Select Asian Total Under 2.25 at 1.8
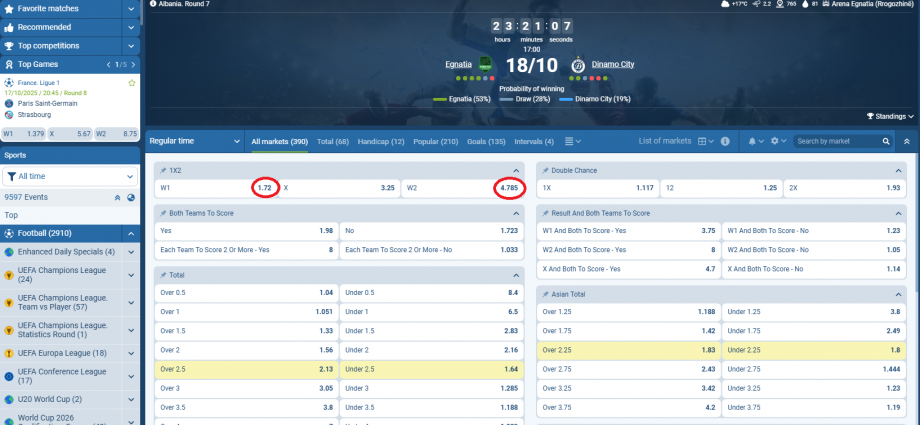Image resolution: width=920 pixels, height=425 pixels. tap(814, 350)
